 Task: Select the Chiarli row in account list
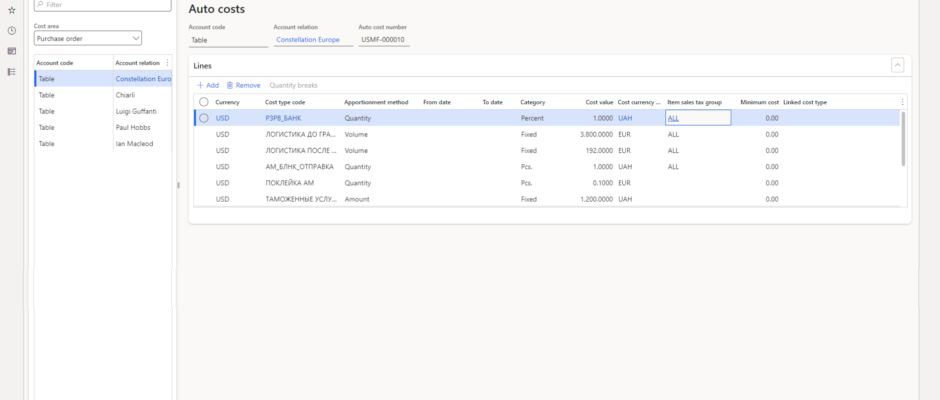pos(103,95)
